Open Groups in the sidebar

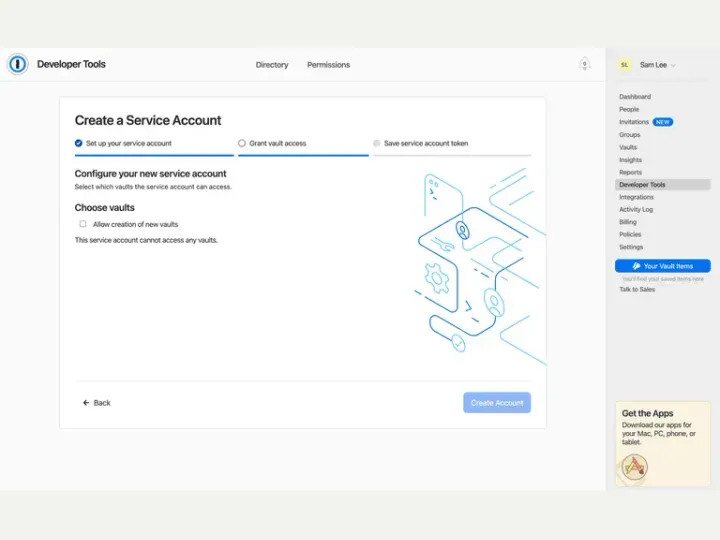tap(629, 135)
